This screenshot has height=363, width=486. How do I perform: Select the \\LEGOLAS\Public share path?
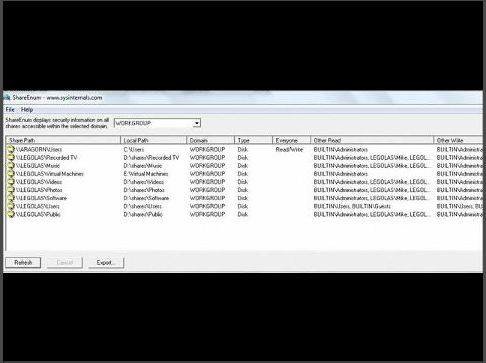click(x=38, y=214)
